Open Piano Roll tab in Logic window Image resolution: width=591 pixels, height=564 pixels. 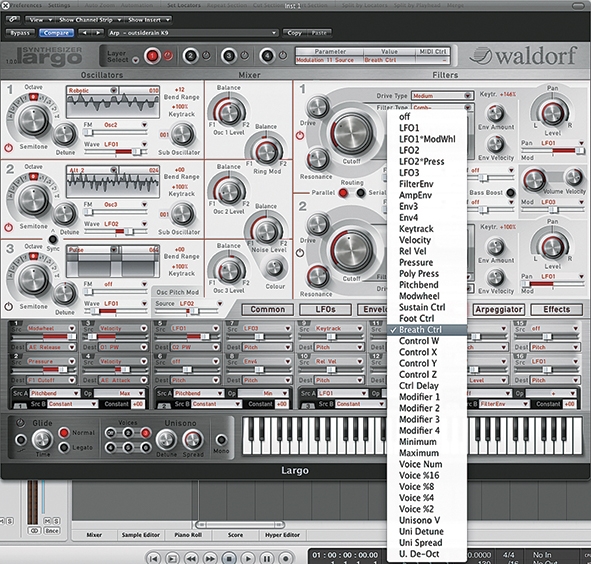[x=188, y=535]
